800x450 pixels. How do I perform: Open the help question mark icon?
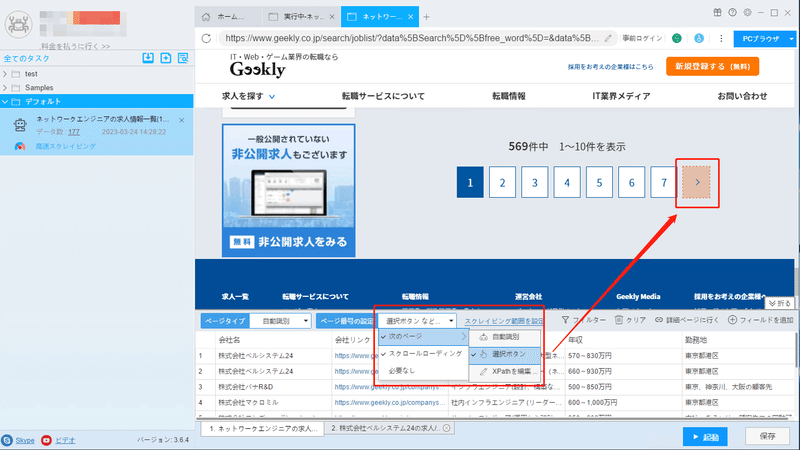click(733, 12)
